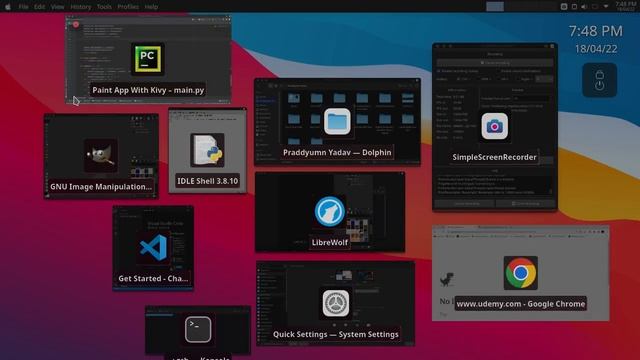
Task: Switch to Chrome via its round logo
Action: 520,273
